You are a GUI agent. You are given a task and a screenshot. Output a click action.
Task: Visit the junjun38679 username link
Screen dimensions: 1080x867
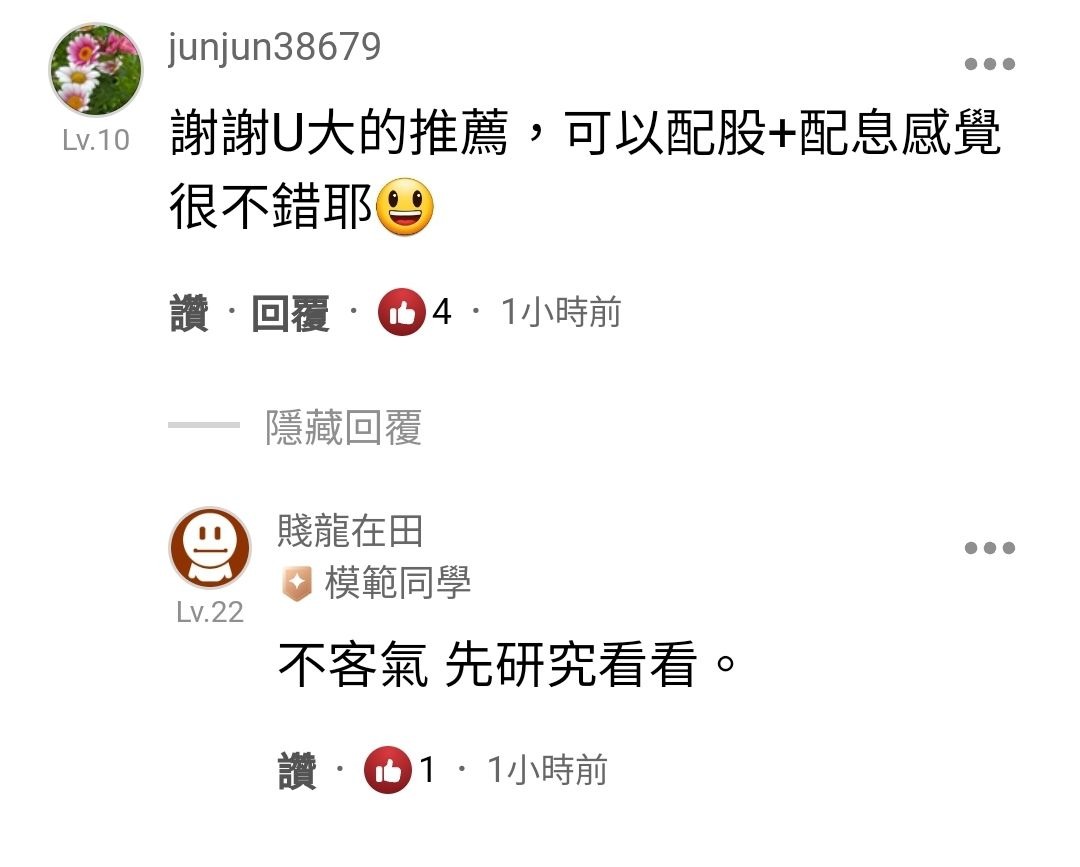pos(274,47)
